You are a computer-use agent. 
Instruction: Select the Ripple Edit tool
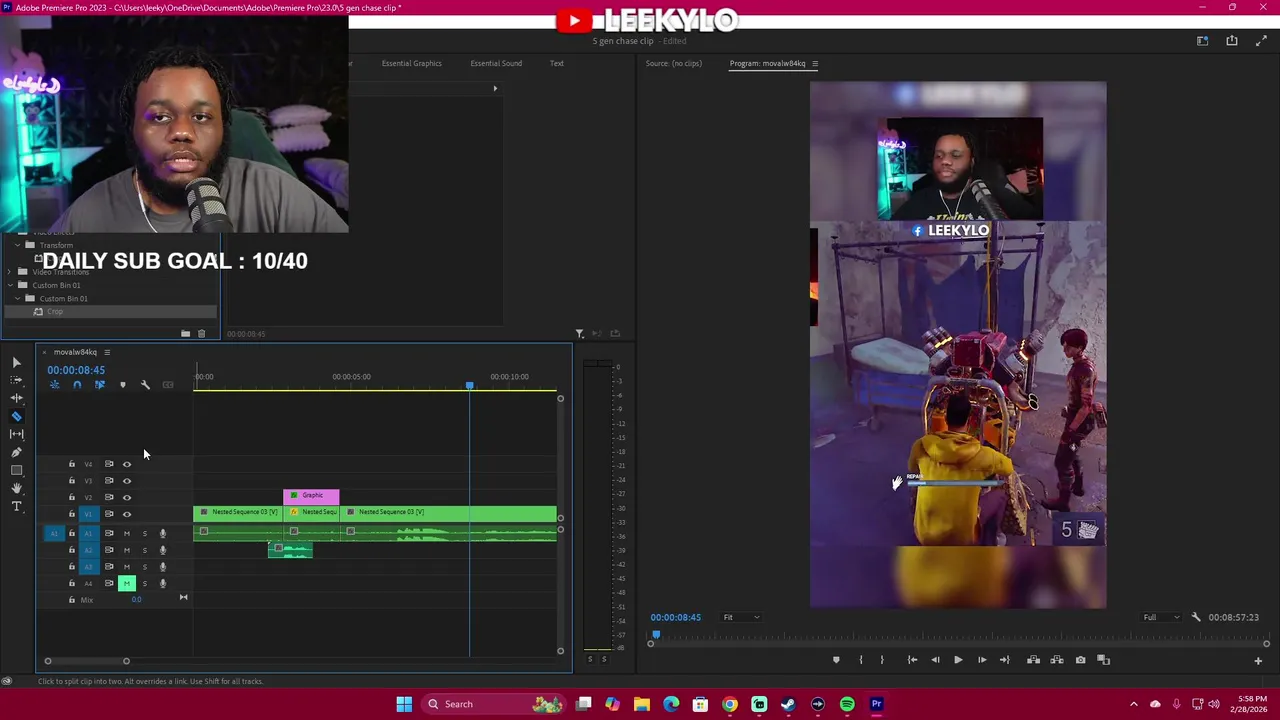pyautogui.click(x=16, y=398)
